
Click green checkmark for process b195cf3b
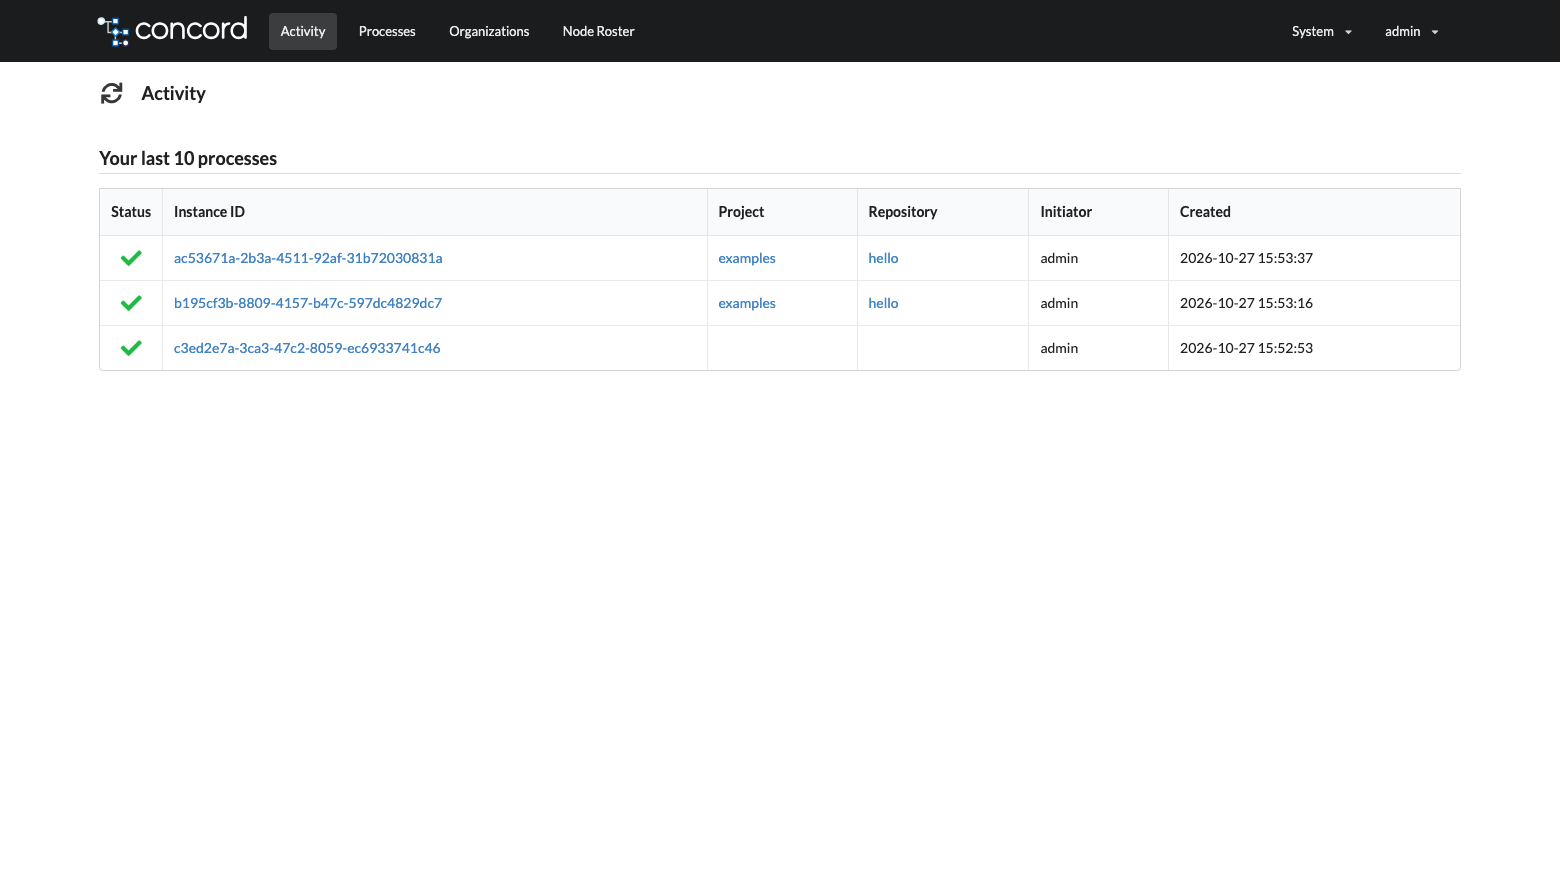tap(131, 303)
